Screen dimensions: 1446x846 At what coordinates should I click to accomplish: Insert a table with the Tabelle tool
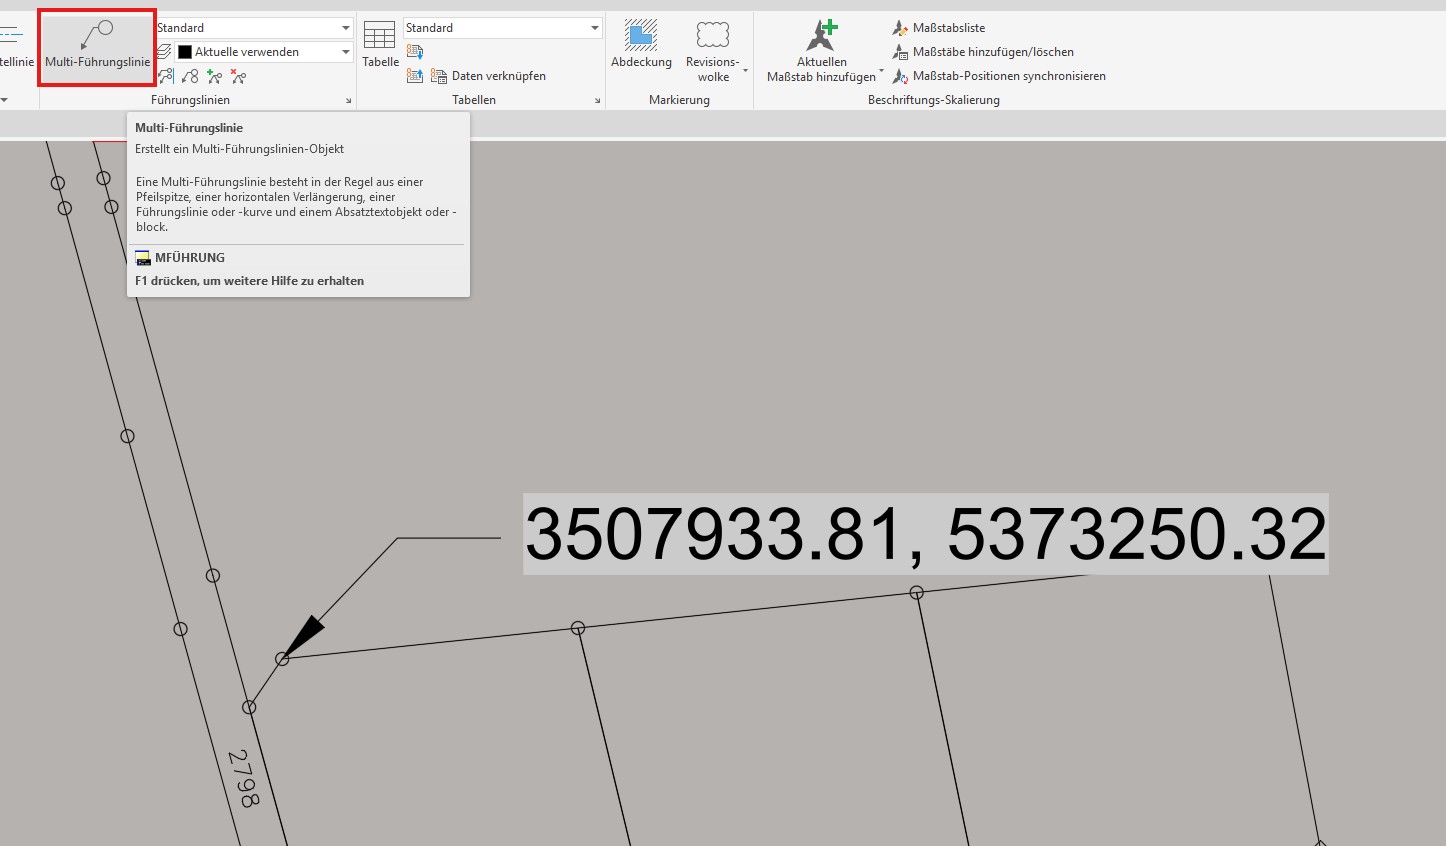380,45
